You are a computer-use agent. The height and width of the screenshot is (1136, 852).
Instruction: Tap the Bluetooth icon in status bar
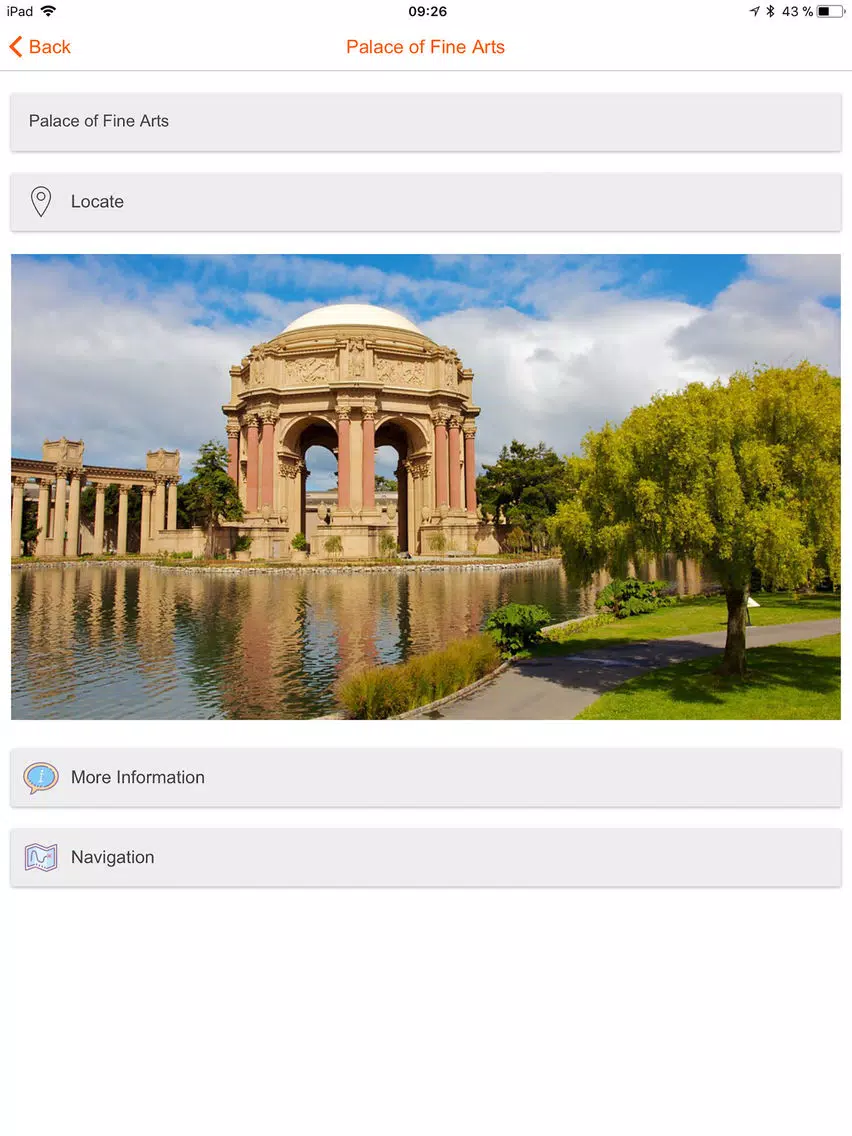[770, 11]
